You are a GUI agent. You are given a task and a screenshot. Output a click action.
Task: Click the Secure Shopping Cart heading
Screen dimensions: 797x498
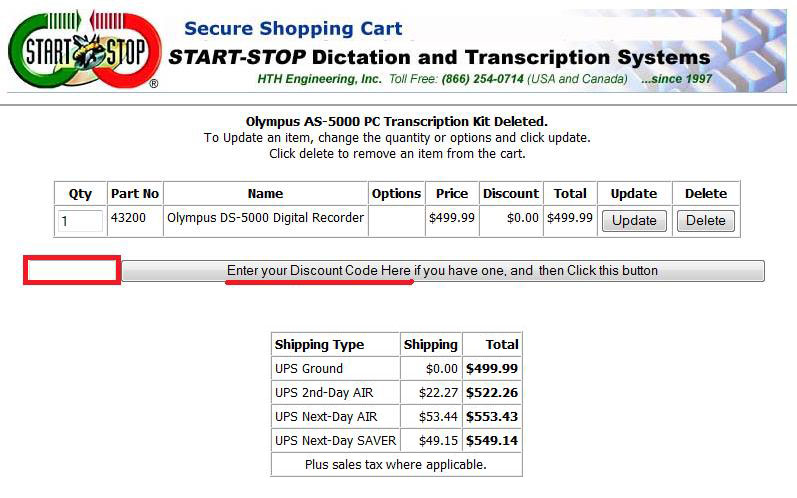[293, 28]
